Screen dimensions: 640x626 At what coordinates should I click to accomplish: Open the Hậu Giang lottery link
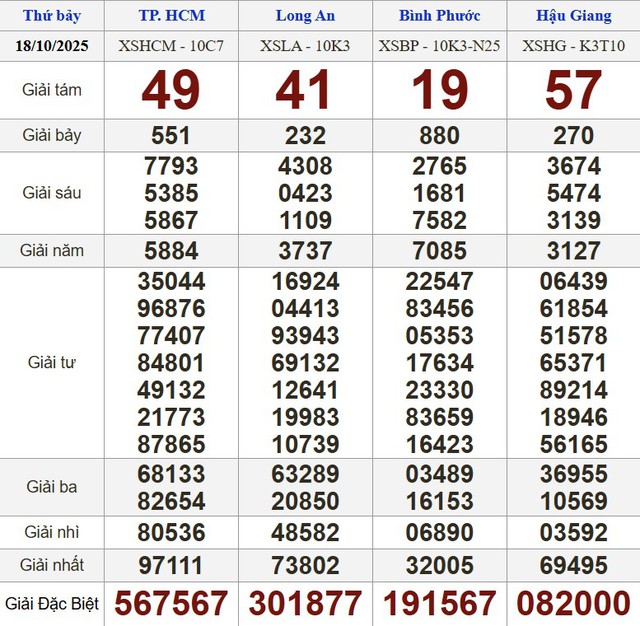point(573,16)
